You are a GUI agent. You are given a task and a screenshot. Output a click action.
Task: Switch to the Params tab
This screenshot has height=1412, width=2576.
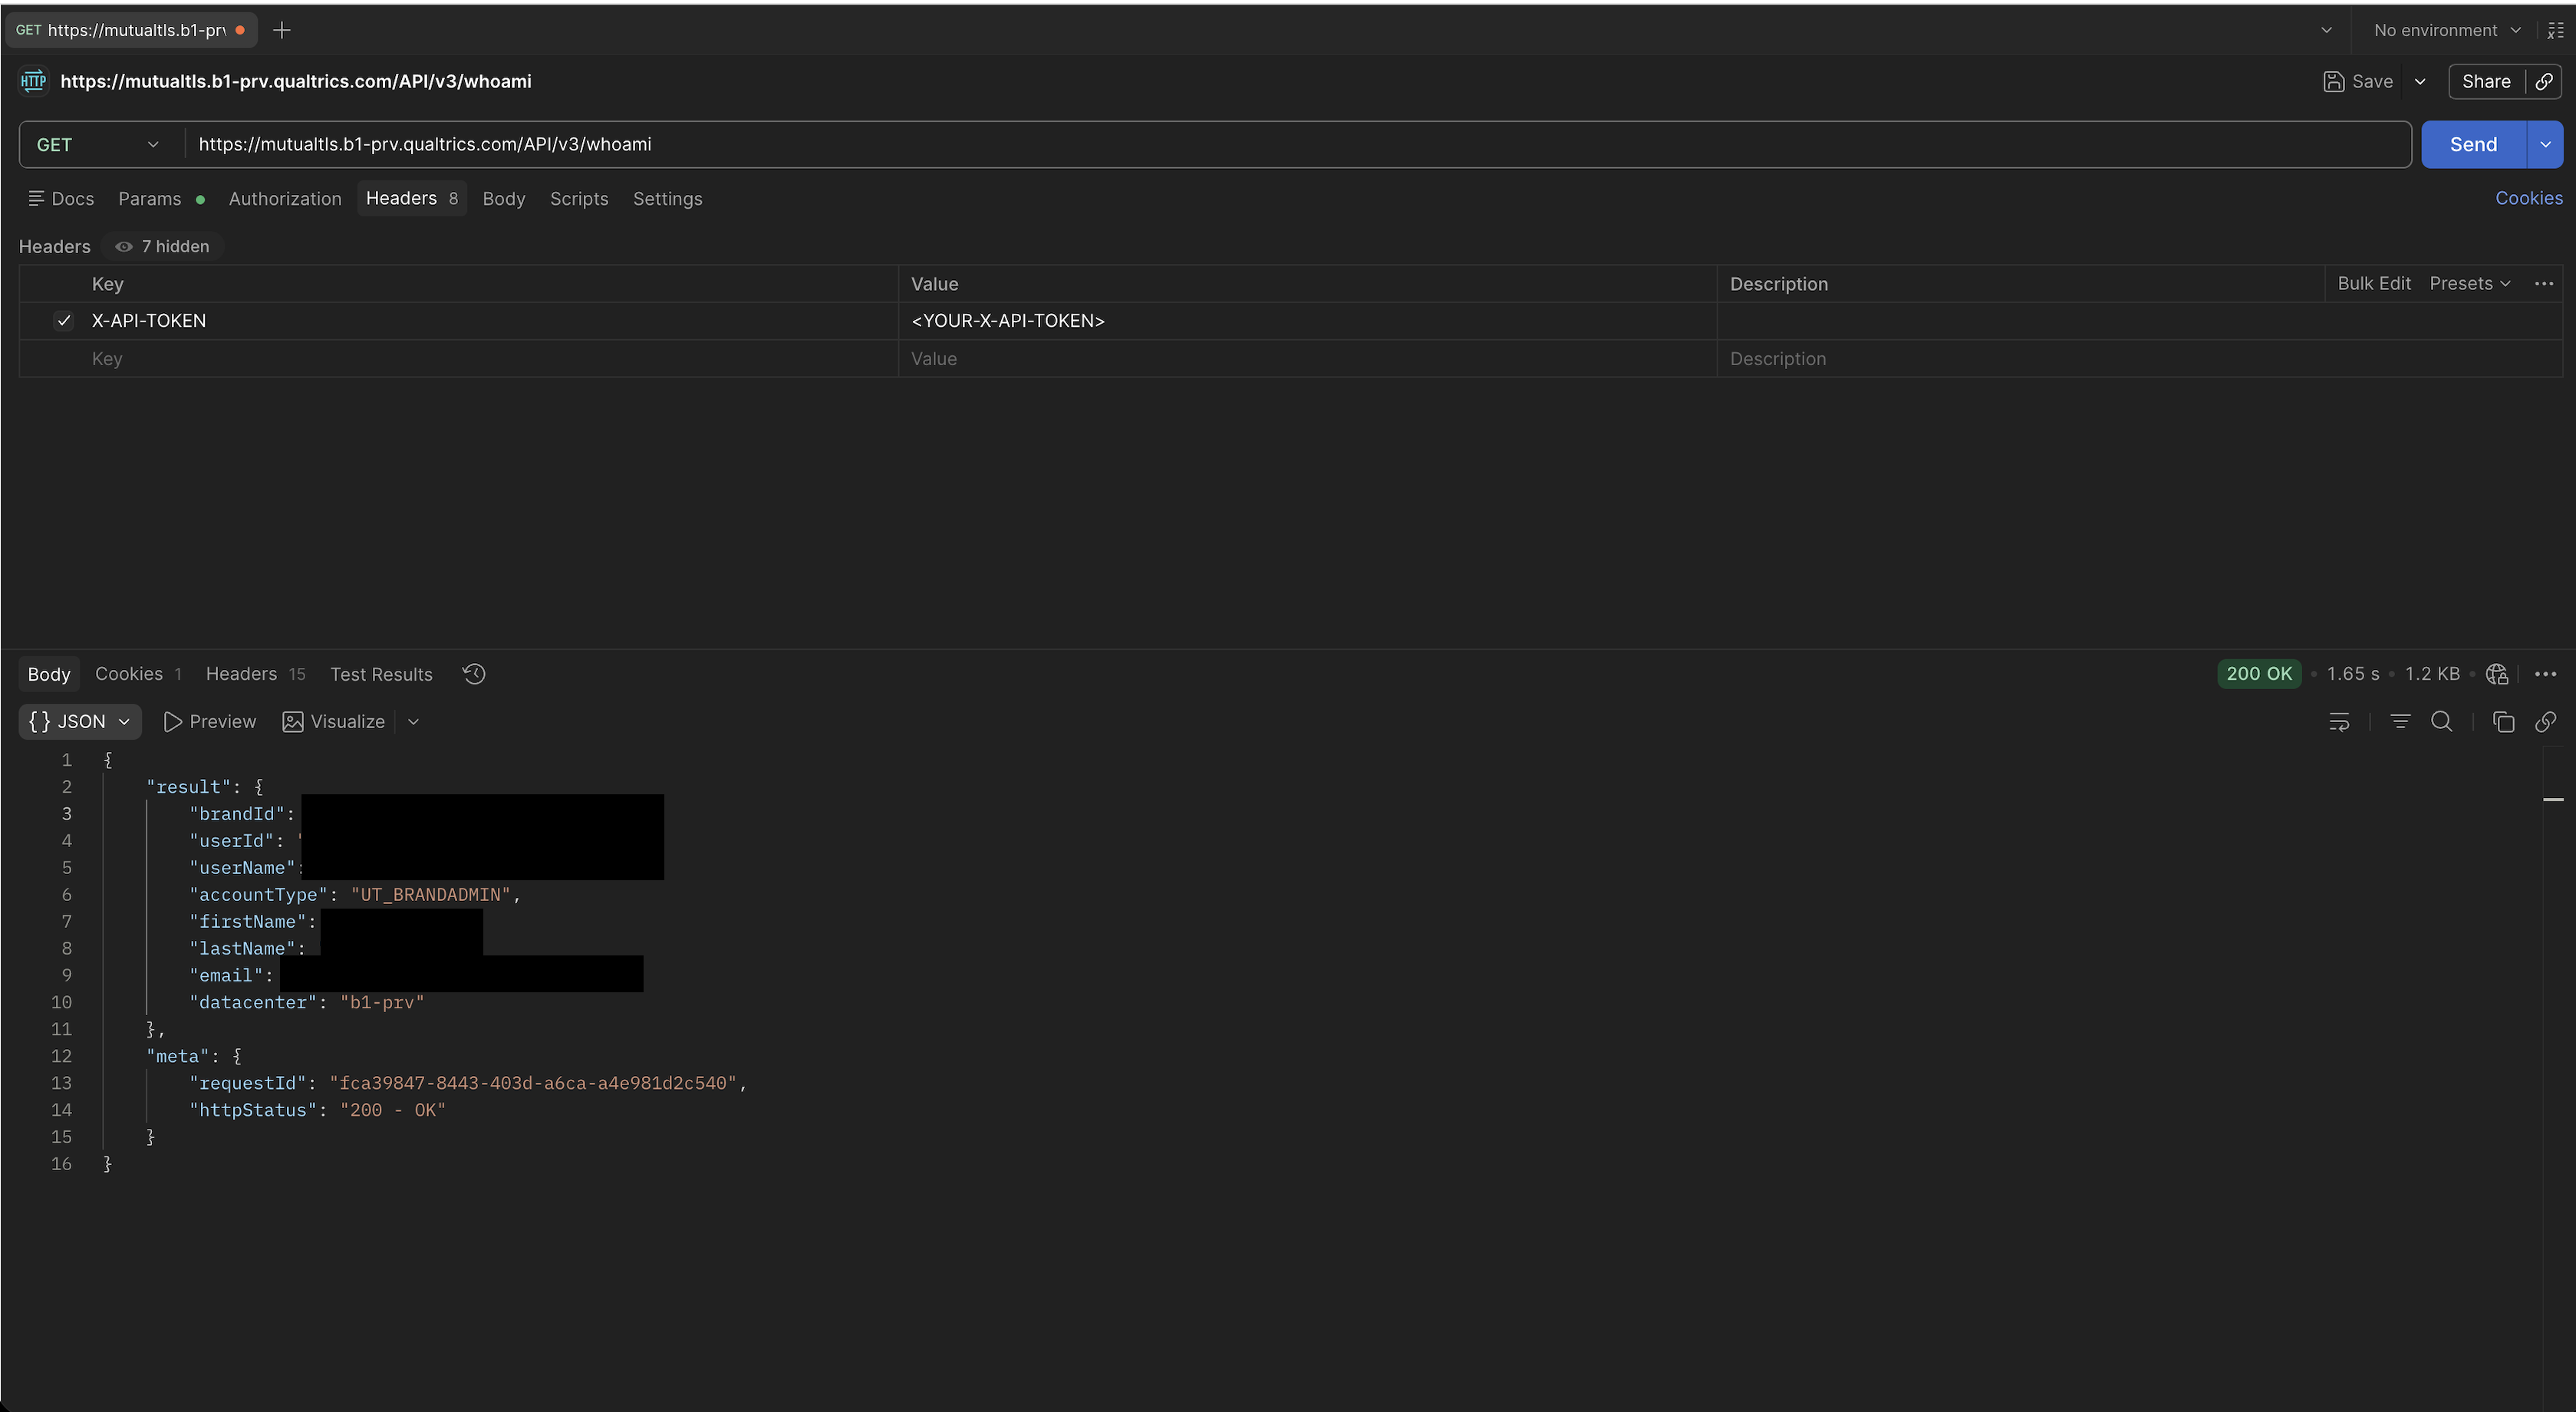[x=161, y=199]
